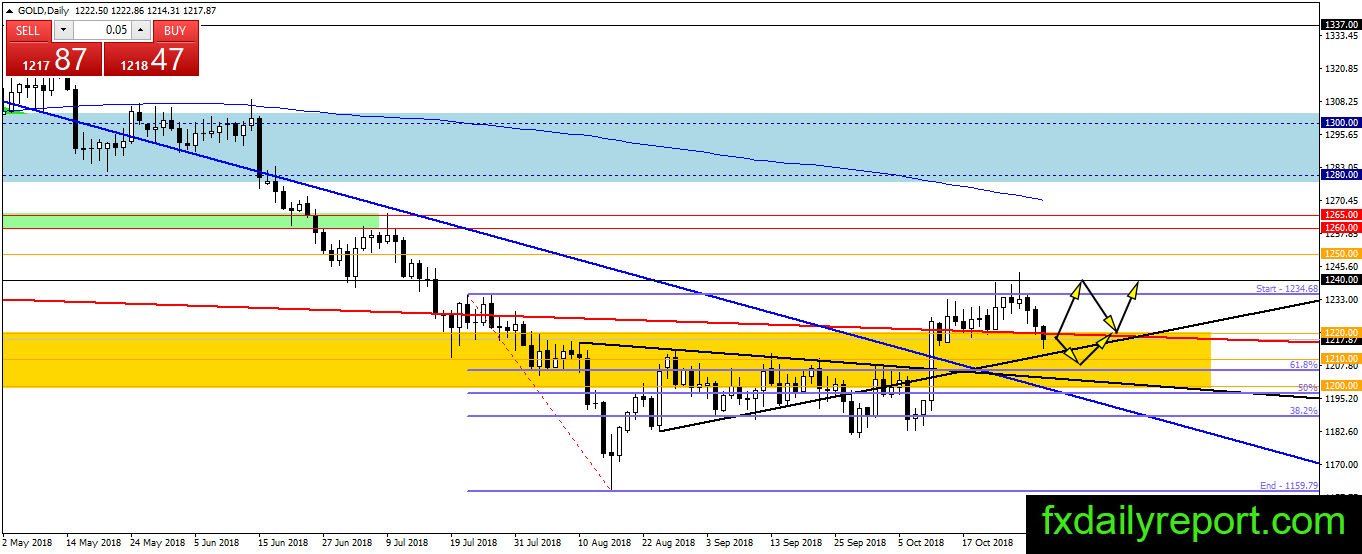Select the 1200.00 orange price label
The height and width of the screenshot is (554, 1362).
pyautogui.click(x=1340, y=385)
